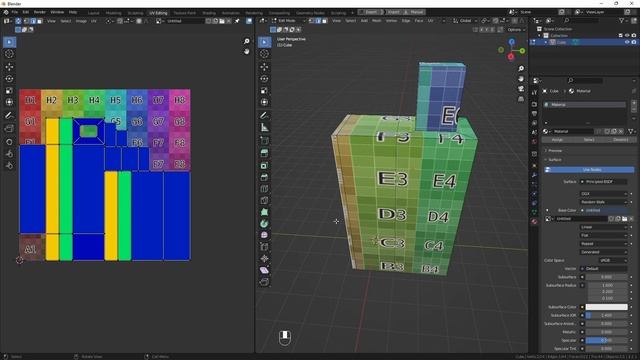Open the Mesh menu in the 3D viewport

pos(377,21)
